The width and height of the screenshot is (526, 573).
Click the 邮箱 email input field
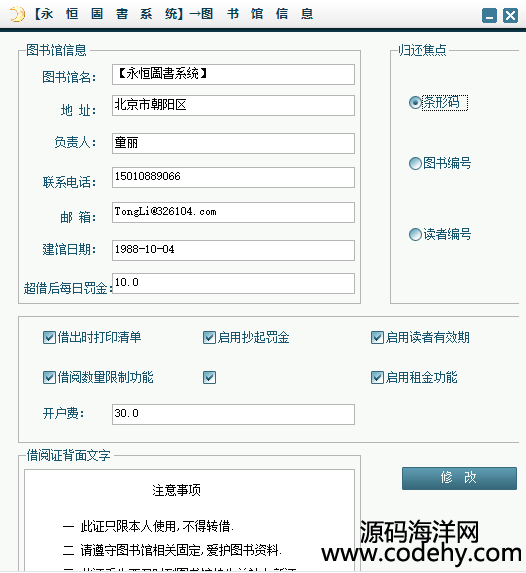233,212
